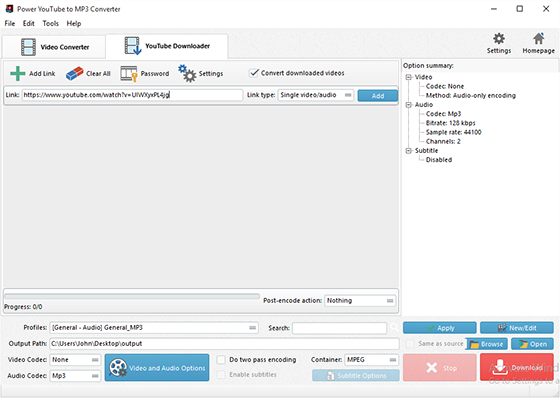Open the Video Codec dropdown
Viewport: 560px width, 398px height.
[75, 360]
